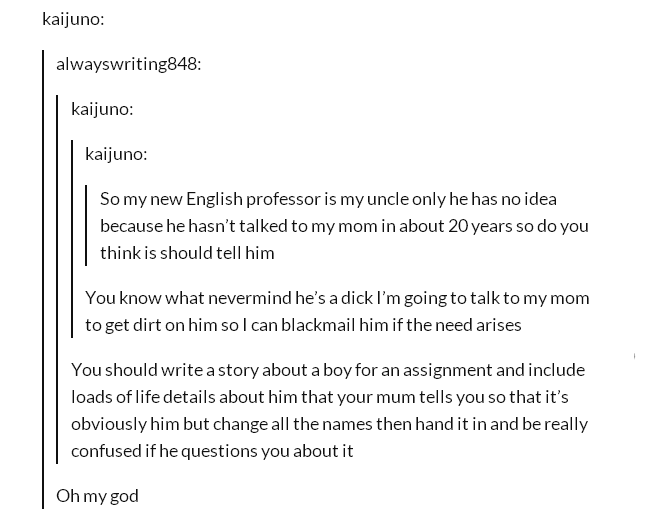
Task: Click the innermost kaijuno username
Action: coord(114,154)
